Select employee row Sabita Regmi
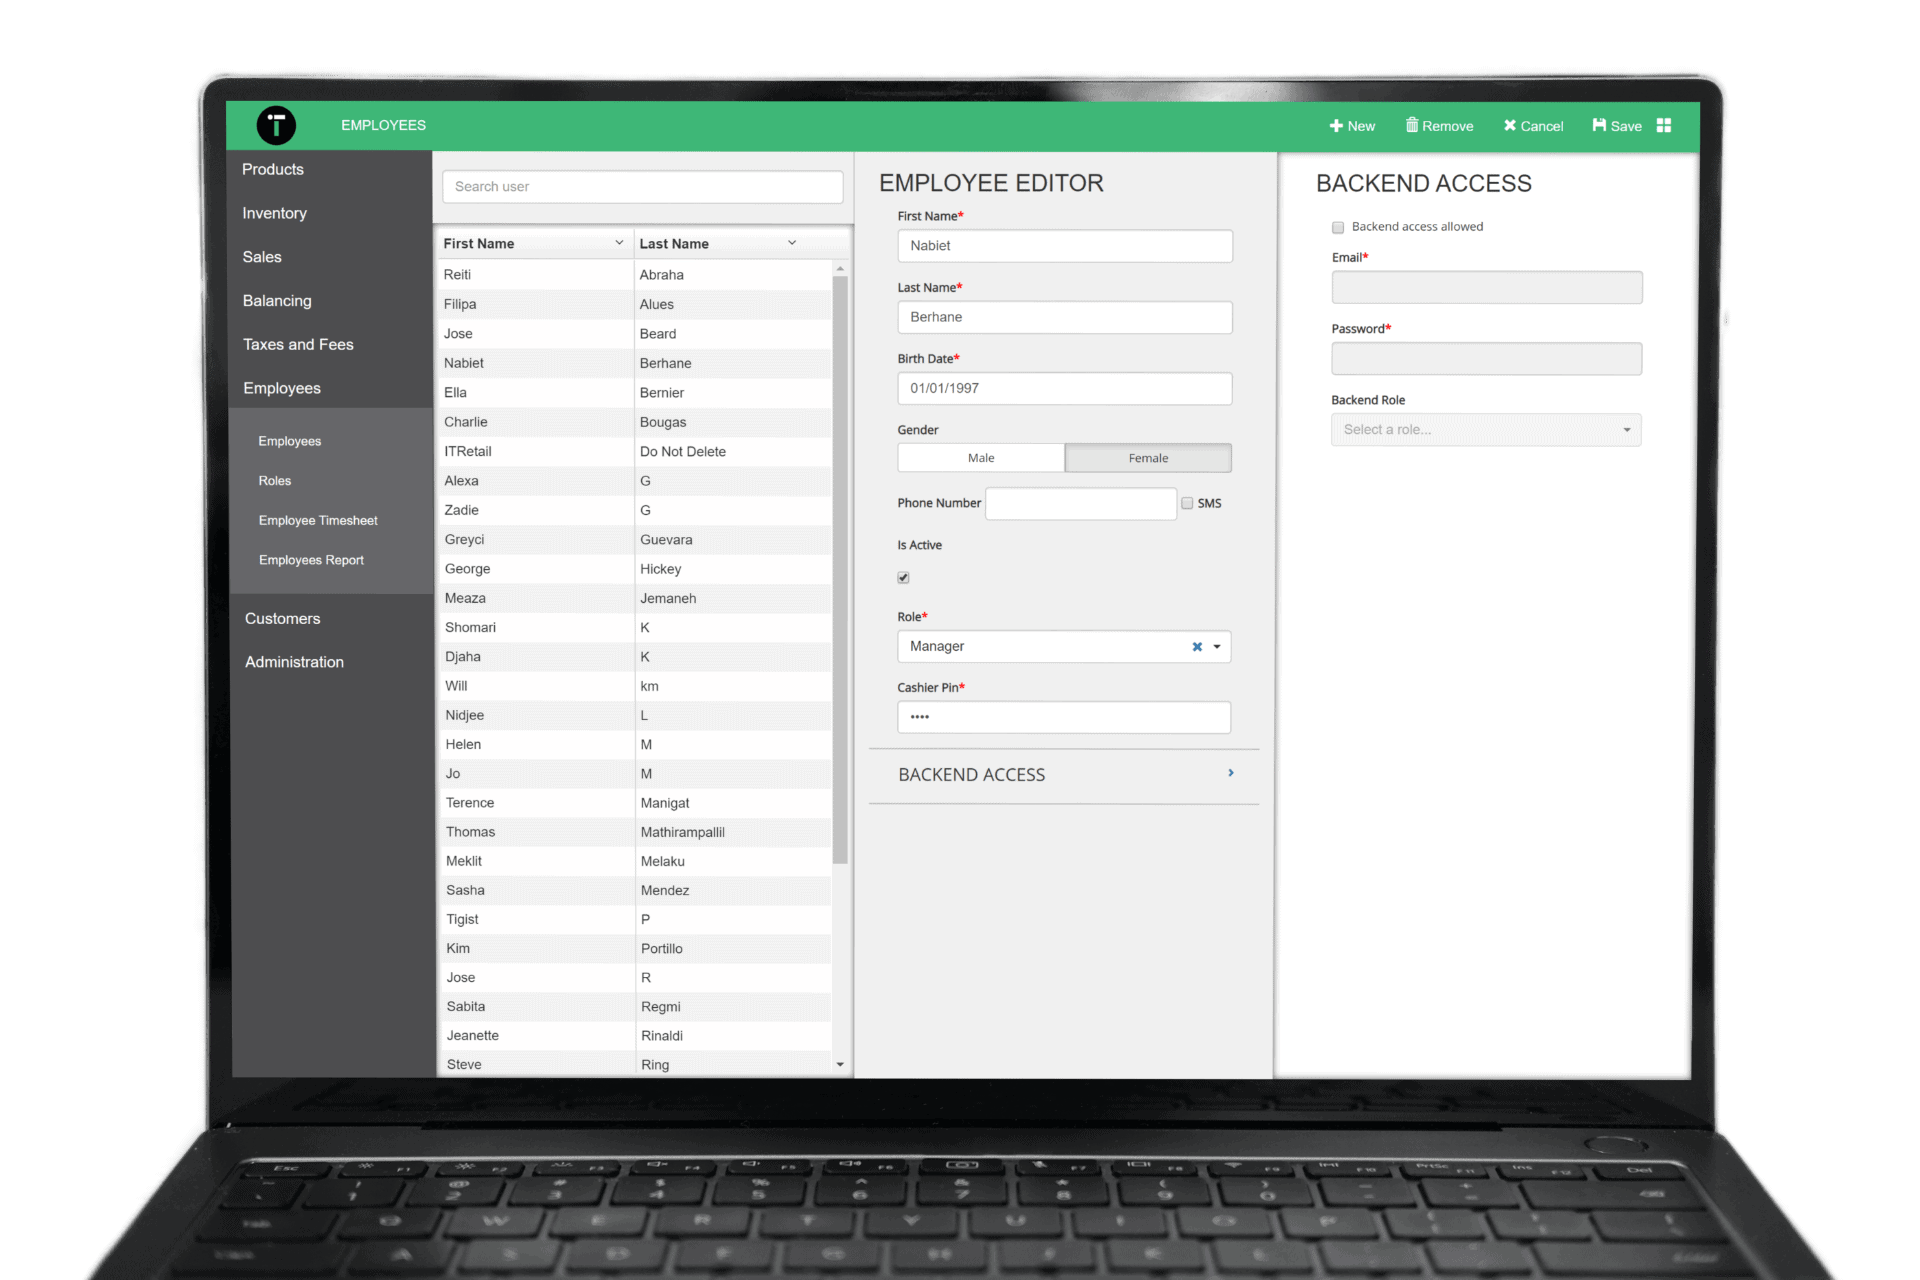 click(x=635, y=1007)
